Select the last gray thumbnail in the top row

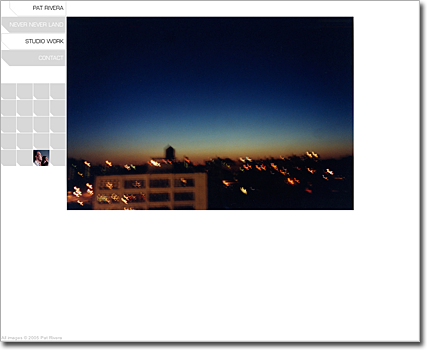(57, 91)
